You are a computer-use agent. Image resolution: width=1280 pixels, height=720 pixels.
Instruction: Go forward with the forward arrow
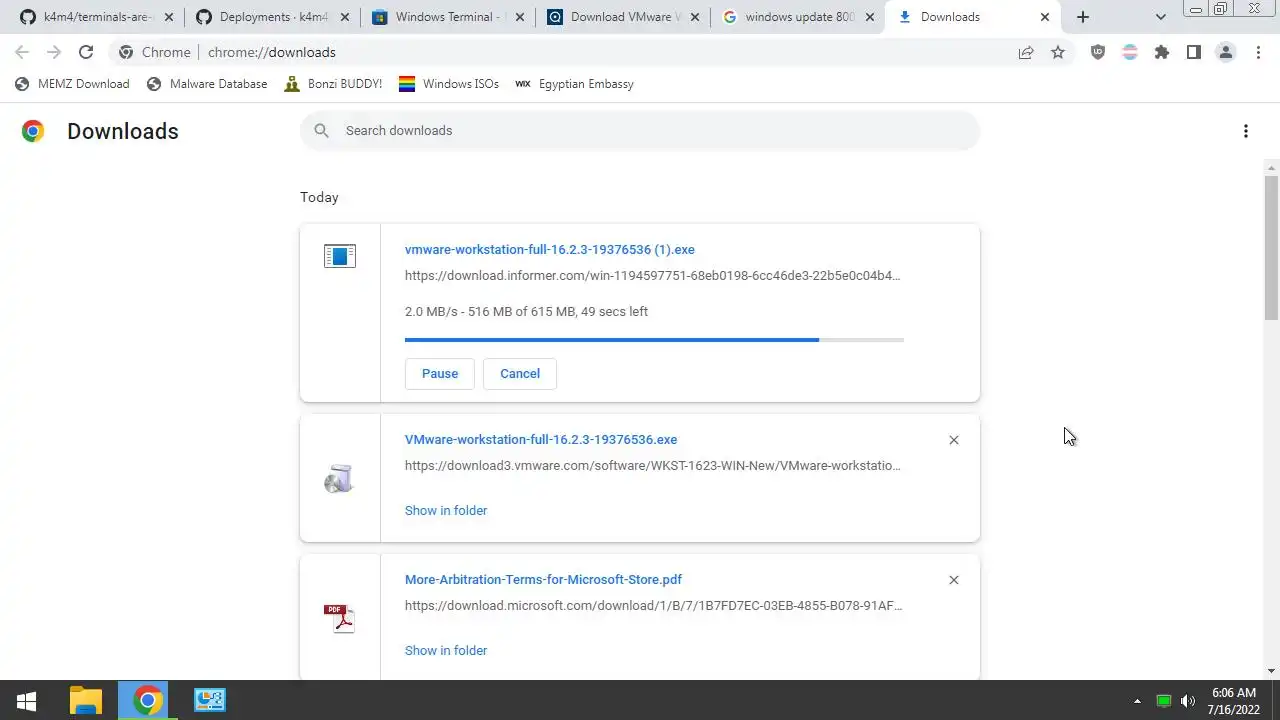coord(54,52)
